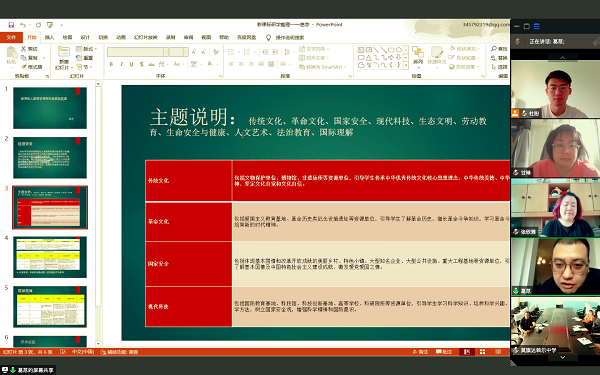The image size is (600, 375).
Task: Click the 快速样式 Quick Styles button
Action: [x=437, y=56]
